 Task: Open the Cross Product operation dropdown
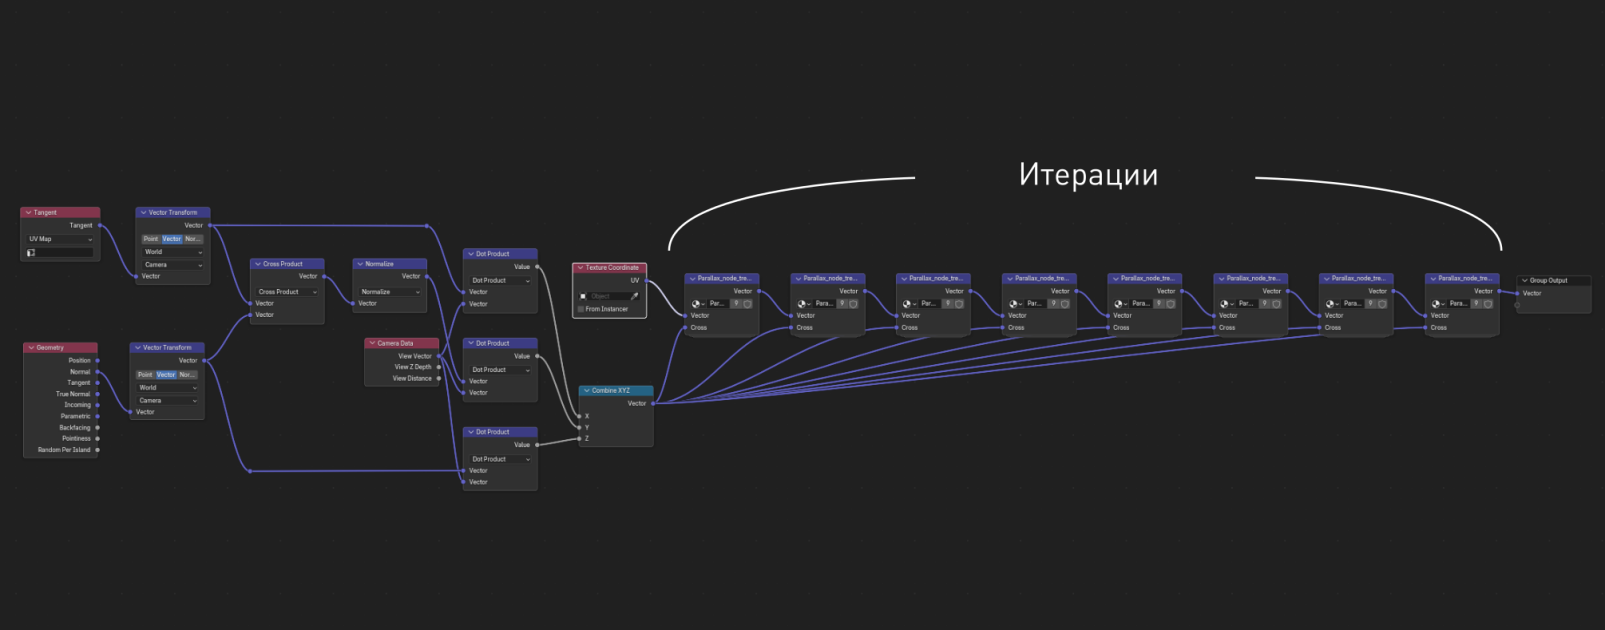pos(288,292)
